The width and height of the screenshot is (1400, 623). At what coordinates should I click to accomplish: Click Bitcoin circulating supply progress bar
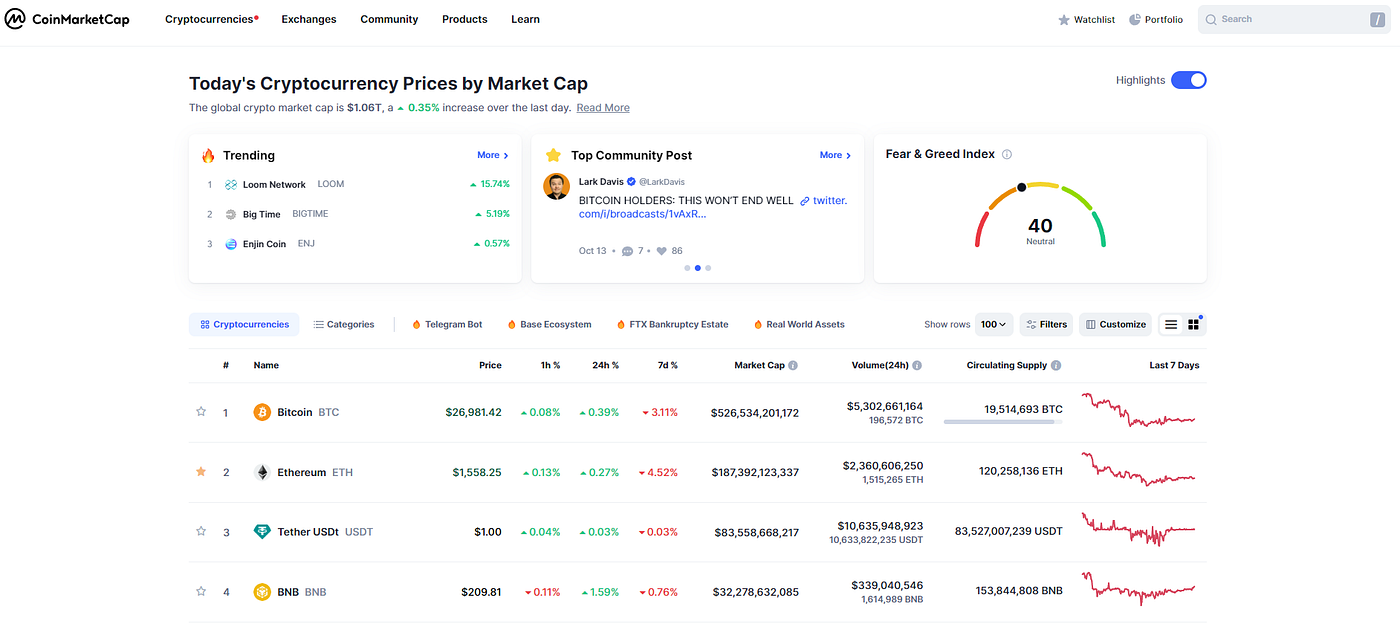pyautogui.click(x=1003, y=422)
